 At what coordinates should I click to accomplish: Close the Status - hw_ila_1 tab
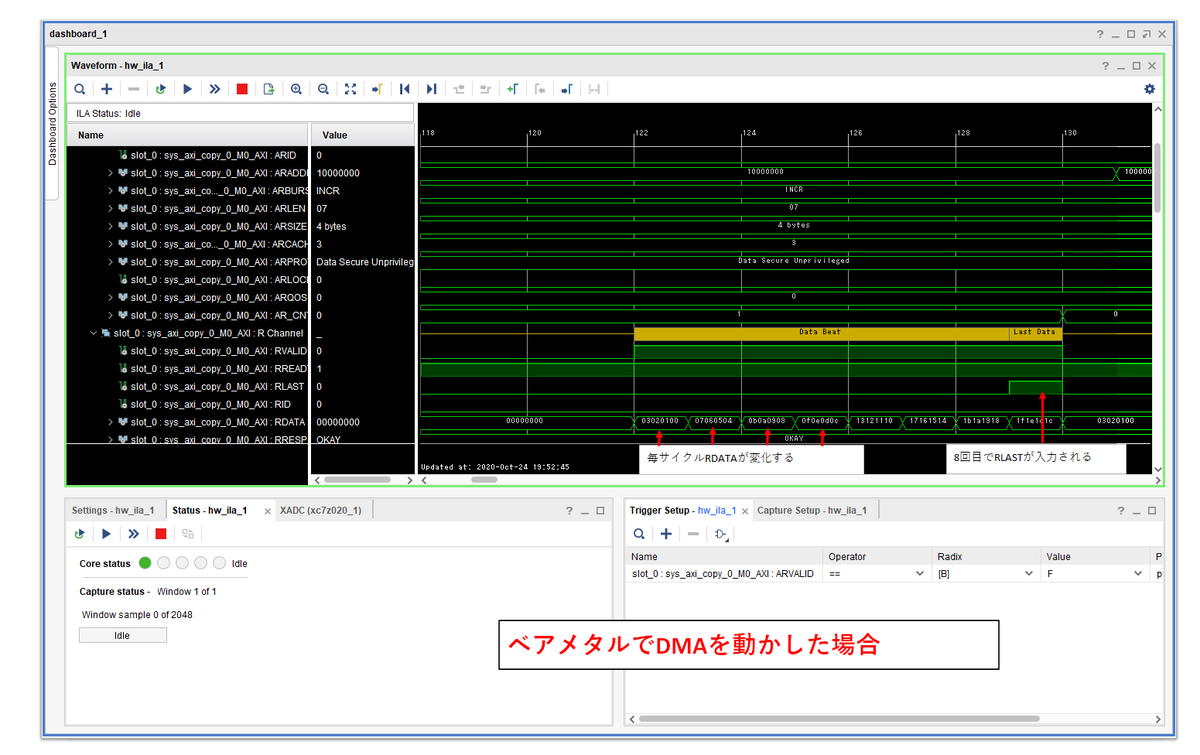coord(267,511)
